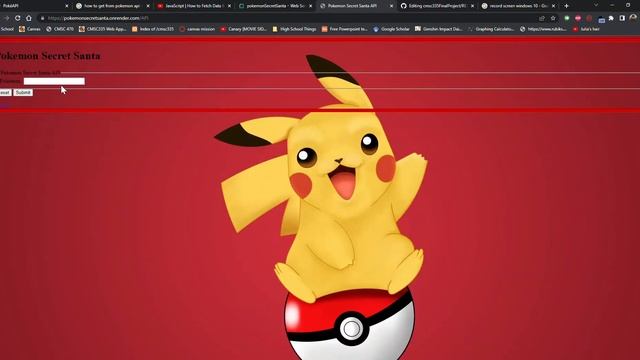
Task: Open the School bookmarks folder
Action: coord(7,29)
